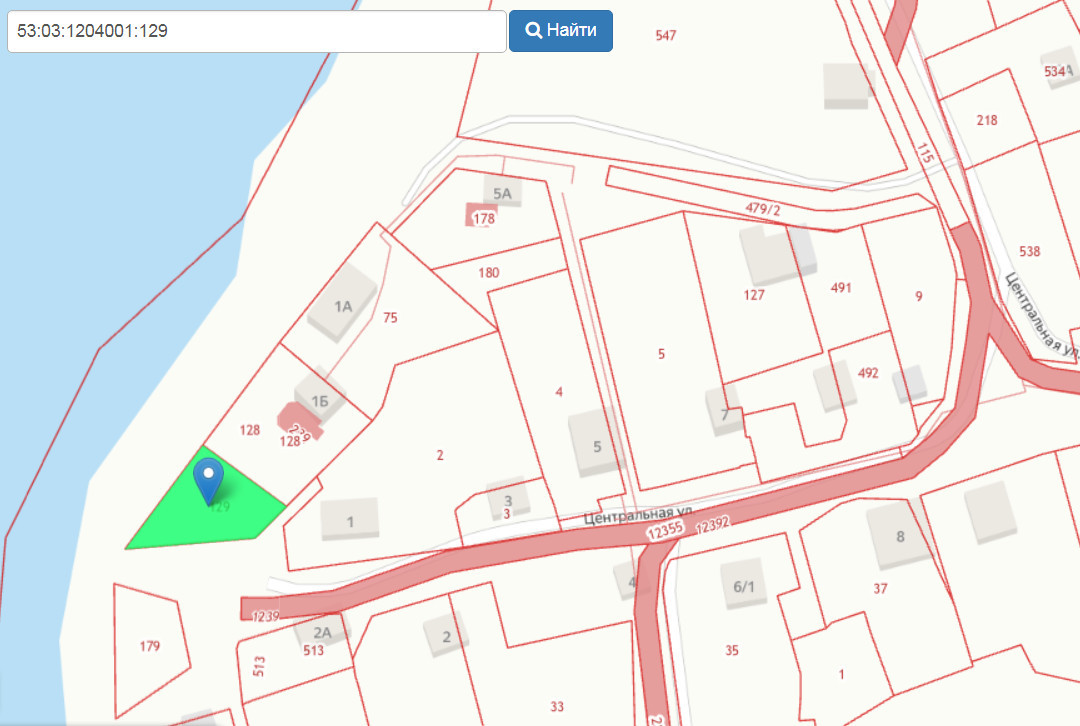The width and height of the screenshot is (1080, 726).
Task: Click the rotated label 115
Action: [x=925, y=153]
